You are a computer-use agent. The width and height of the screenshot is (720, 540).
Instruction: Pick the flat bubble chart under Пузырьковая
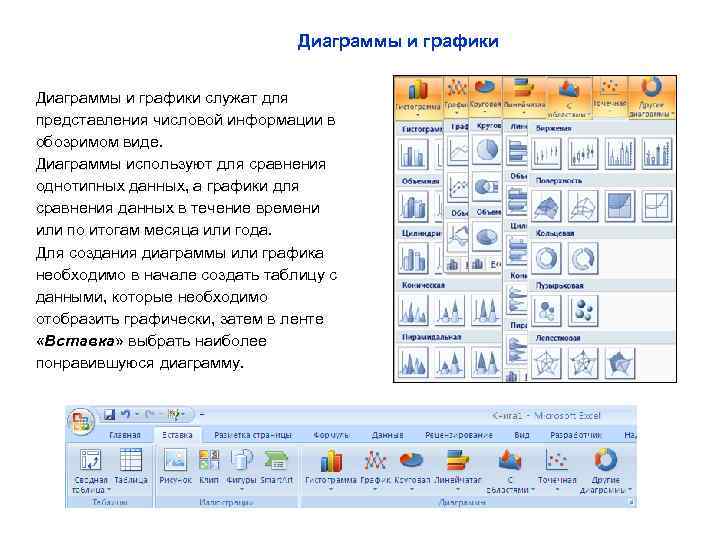point(546,311)
